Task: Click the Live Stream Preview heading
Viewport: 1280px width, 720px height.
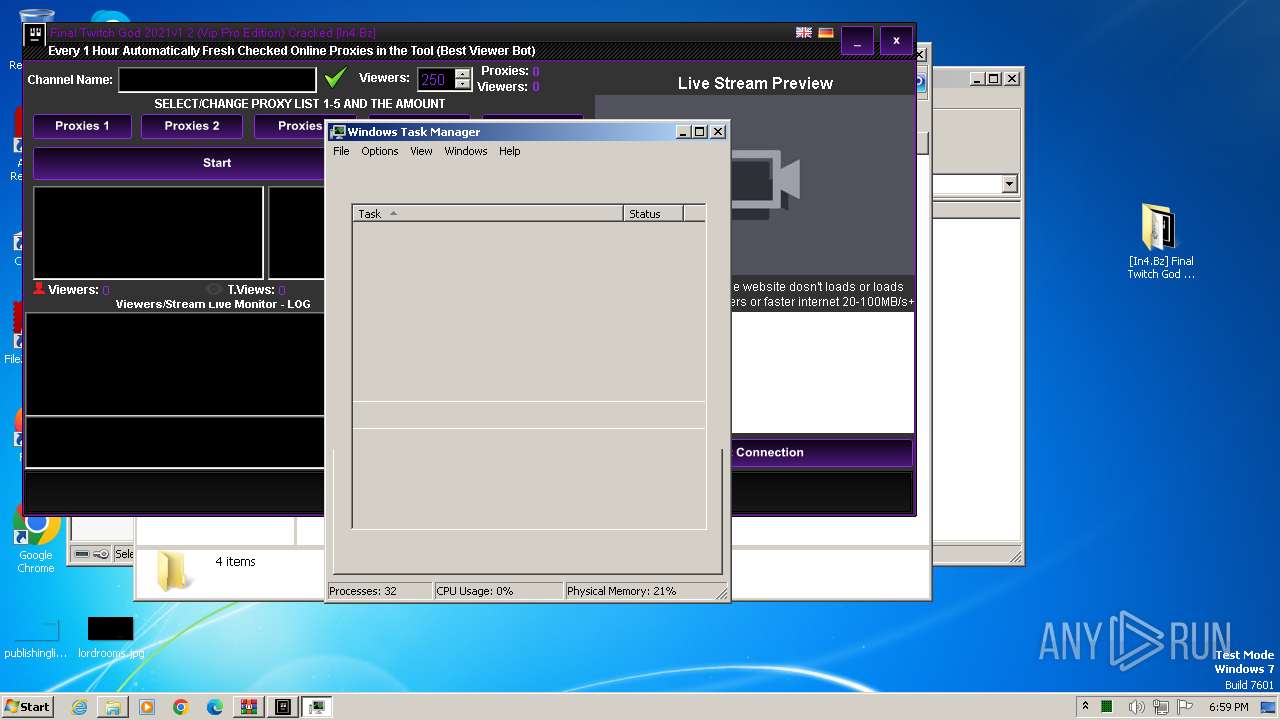Action: (755, 83)
